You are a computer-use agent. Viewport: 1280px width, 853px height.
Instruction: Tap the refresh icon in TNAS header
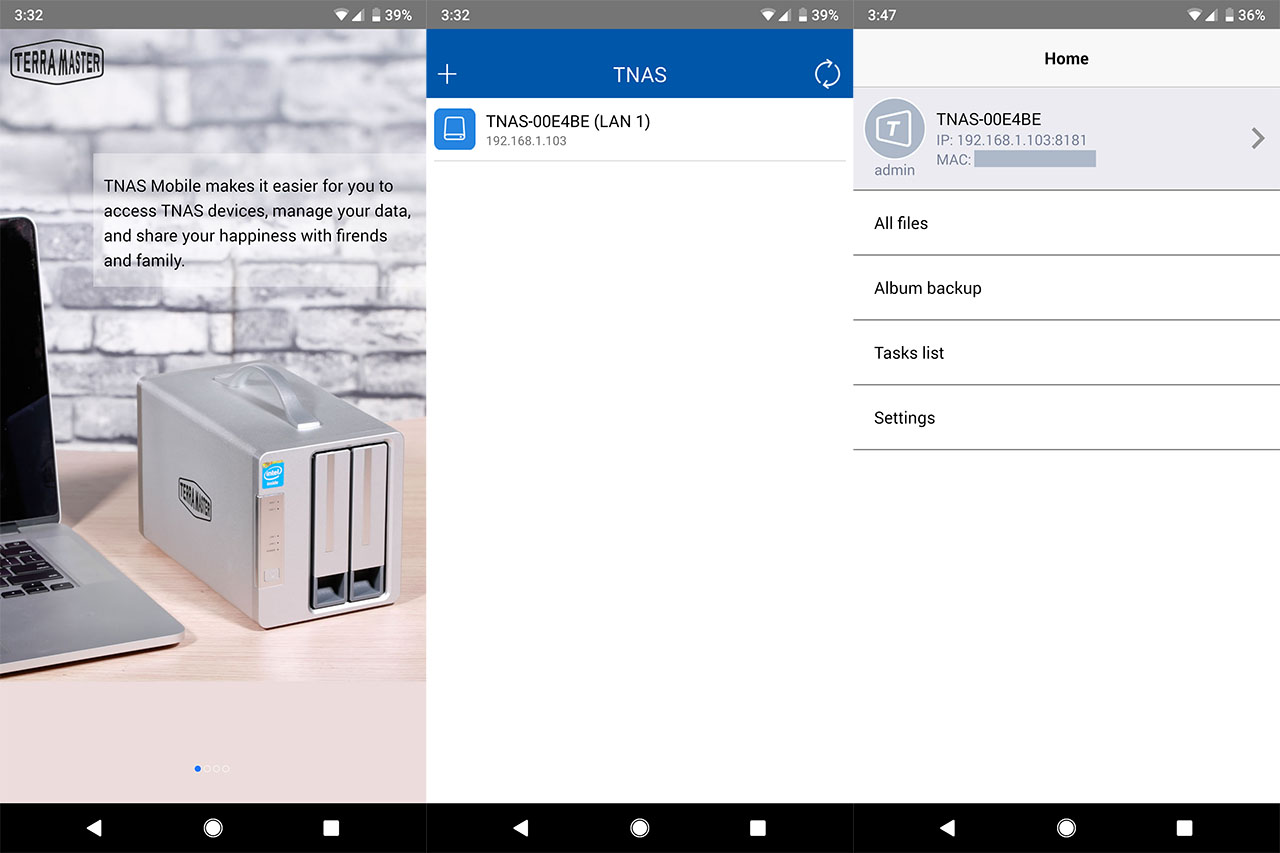pyautogui.click(x=827, y=74)
